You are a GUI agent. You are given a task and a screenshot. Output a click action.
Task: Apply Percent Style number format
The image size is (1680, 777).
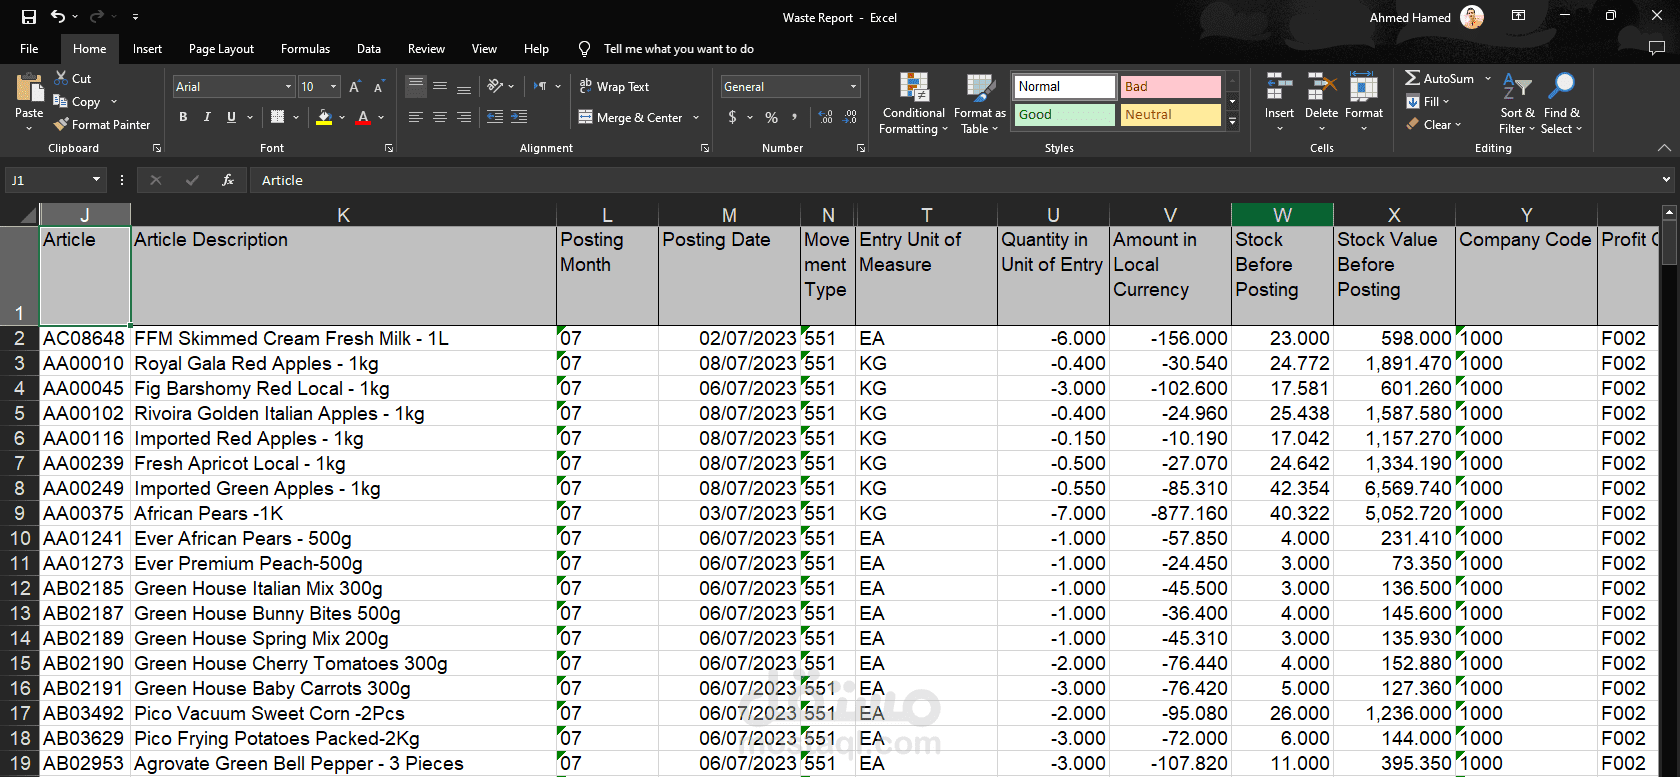(771, 117)
